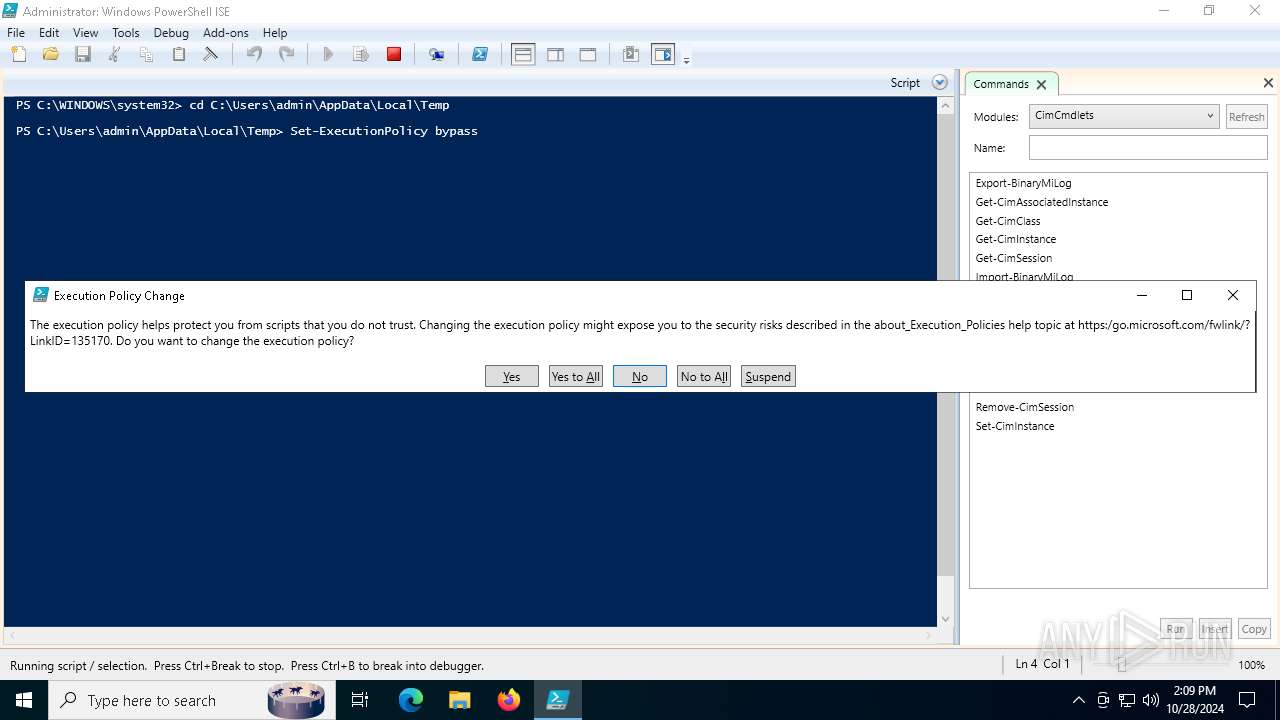Image resolution: width=1280 pixels, height=720 pixels.
Task: Open File Explorer from taskbar
Action: click(460, 700)
